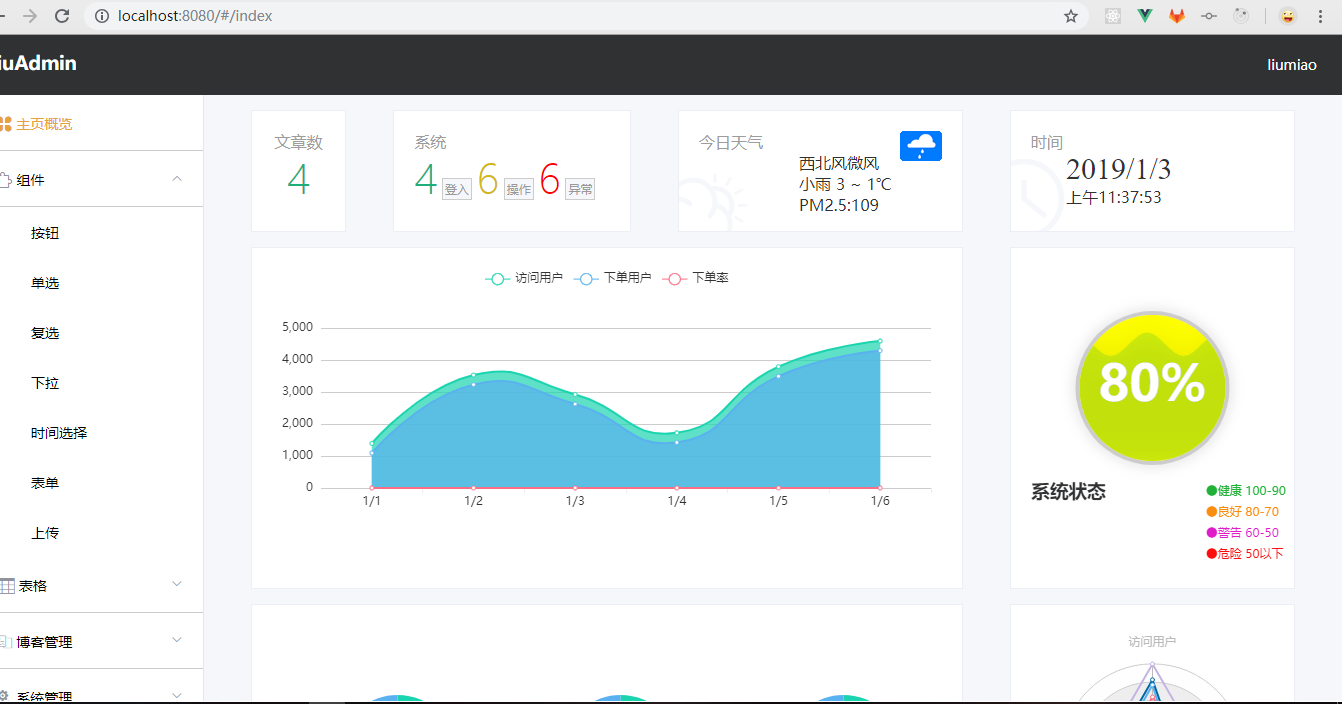The width and height of the screenshot is (1342, 704).
Task: Open the Chrome profile avatar
Action: (1289, 16)
